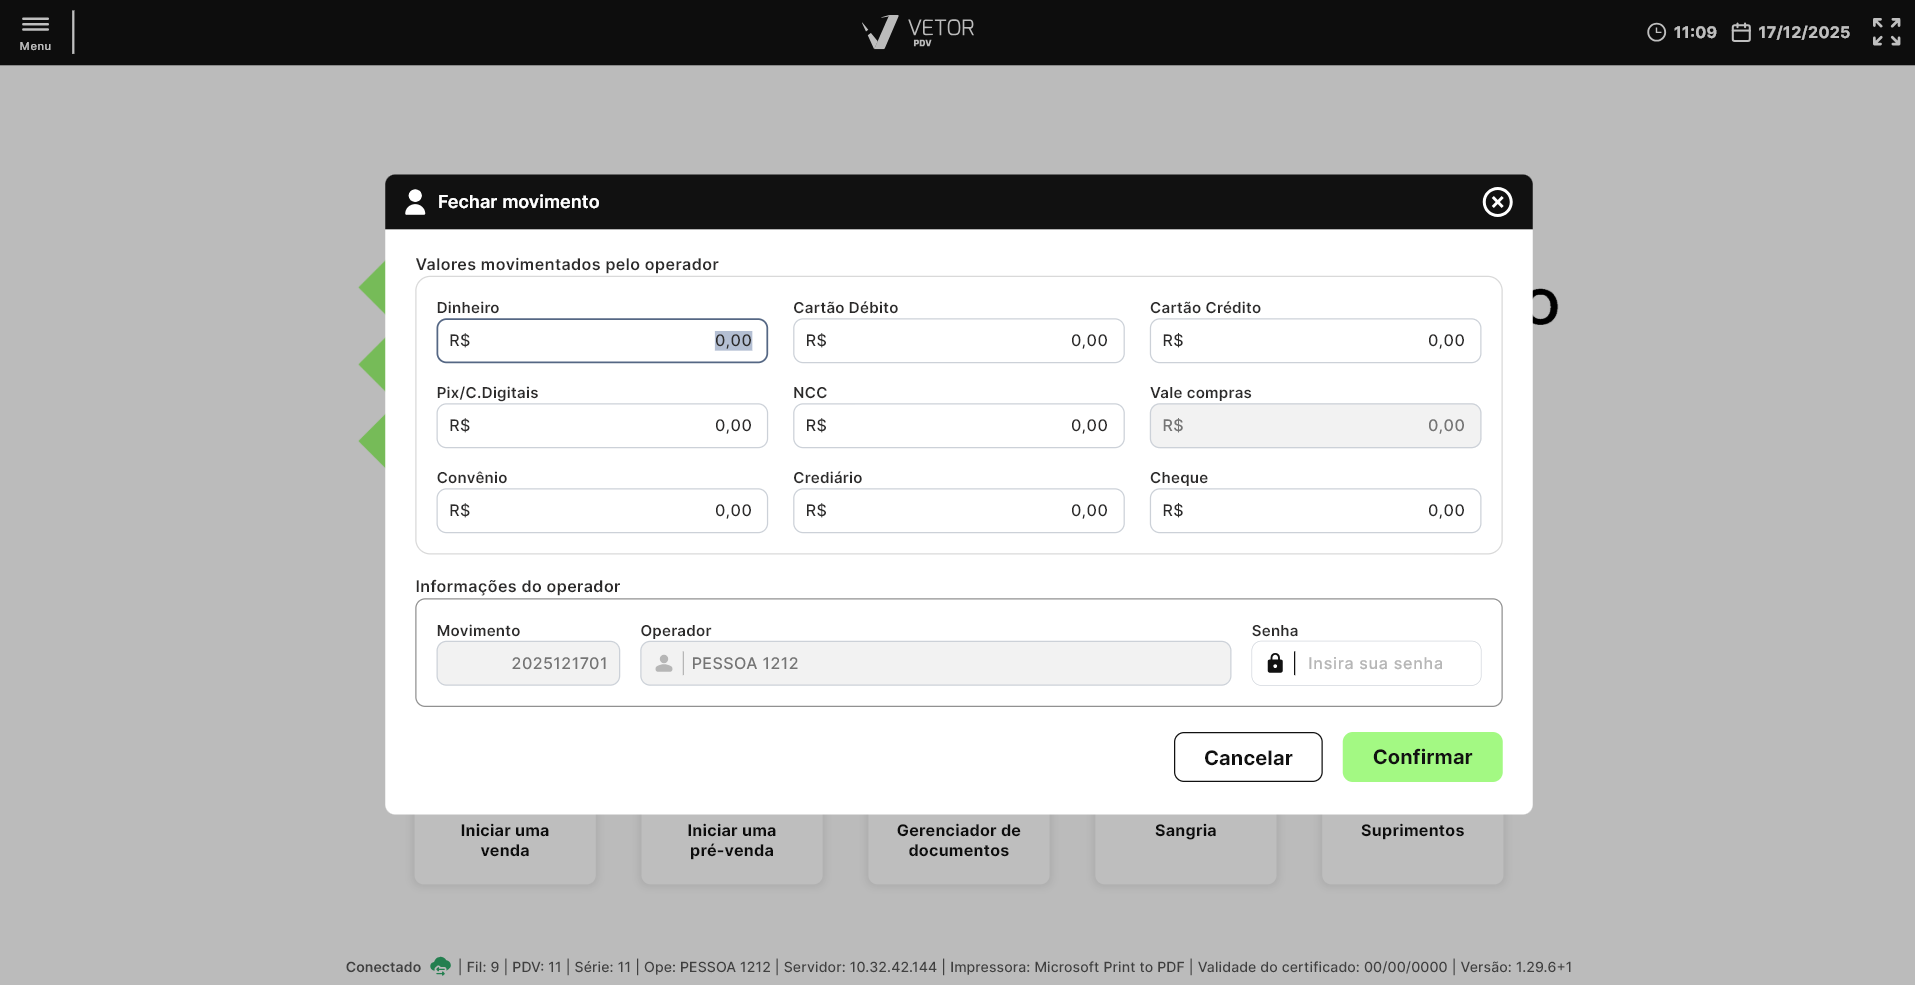Viewport: 1915px width, 985px height.
Task: Cancel closing the movement
Action: (1248, 757)
